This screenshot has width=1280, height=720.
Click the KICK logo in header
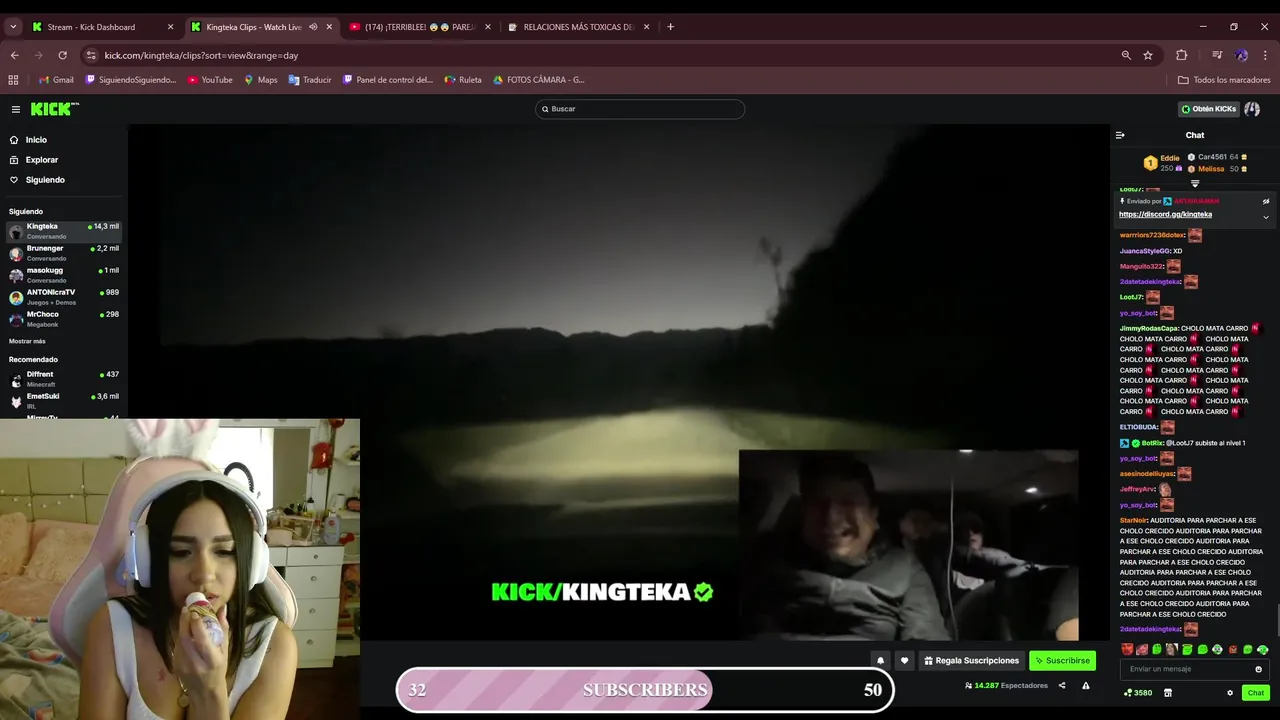point(54,109)
